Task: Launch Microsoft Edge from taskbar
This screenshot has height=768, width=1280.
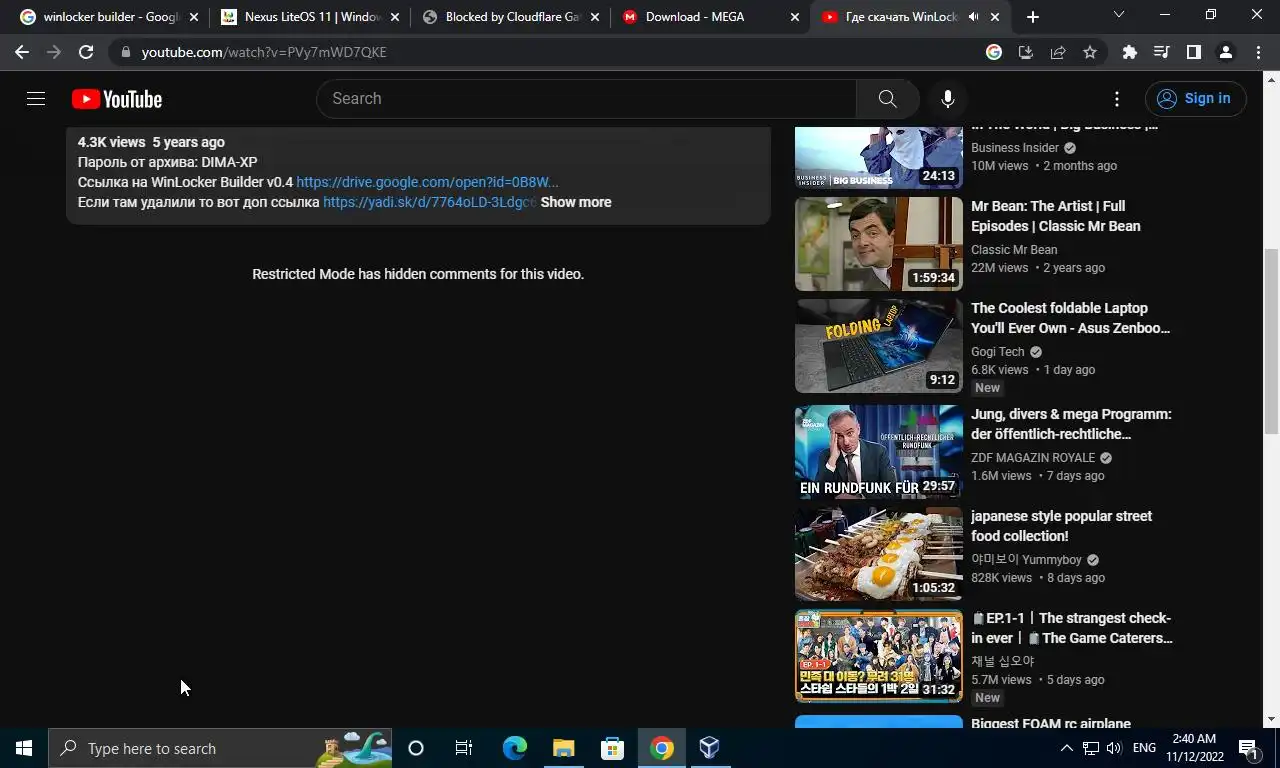Action: (514, 748)
